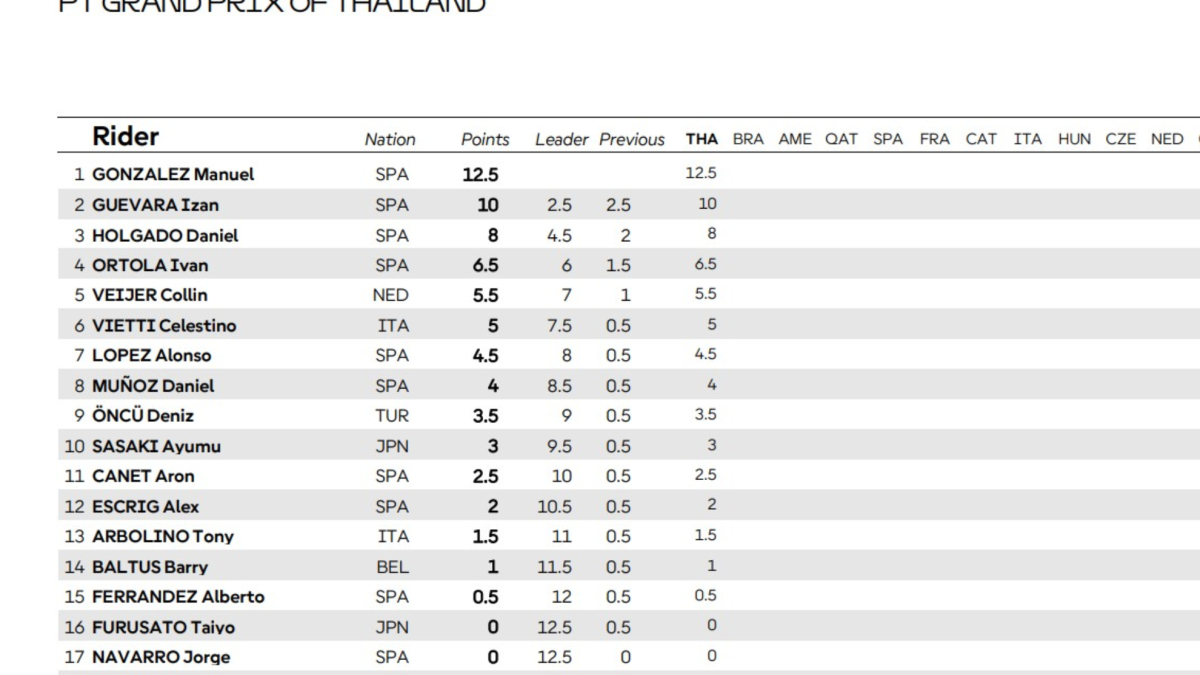
Task: Click rider name ÖNCÜ Deniz
Action: click(x=143, y=416)
